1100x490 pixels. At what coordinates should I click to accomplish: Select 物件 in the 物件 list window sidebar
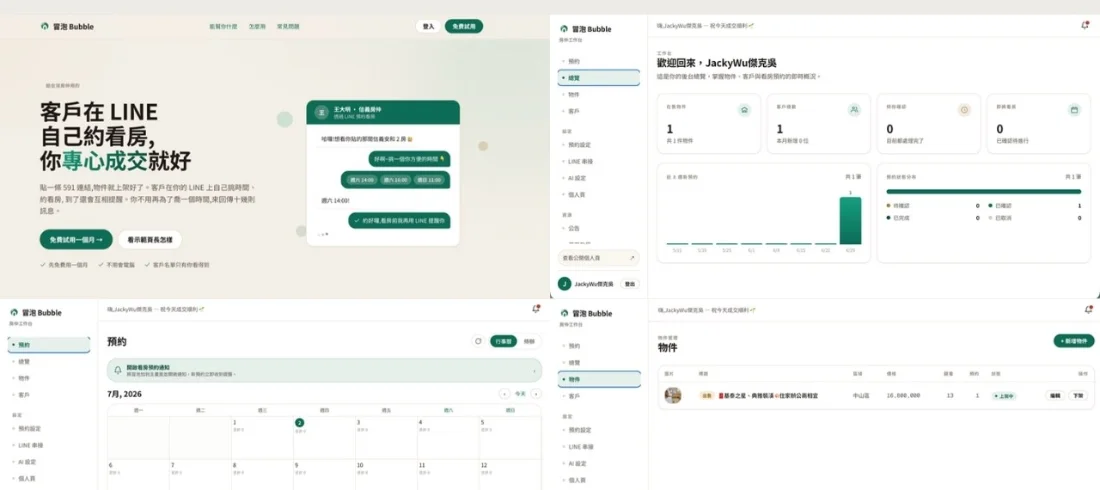coord(599,379)
